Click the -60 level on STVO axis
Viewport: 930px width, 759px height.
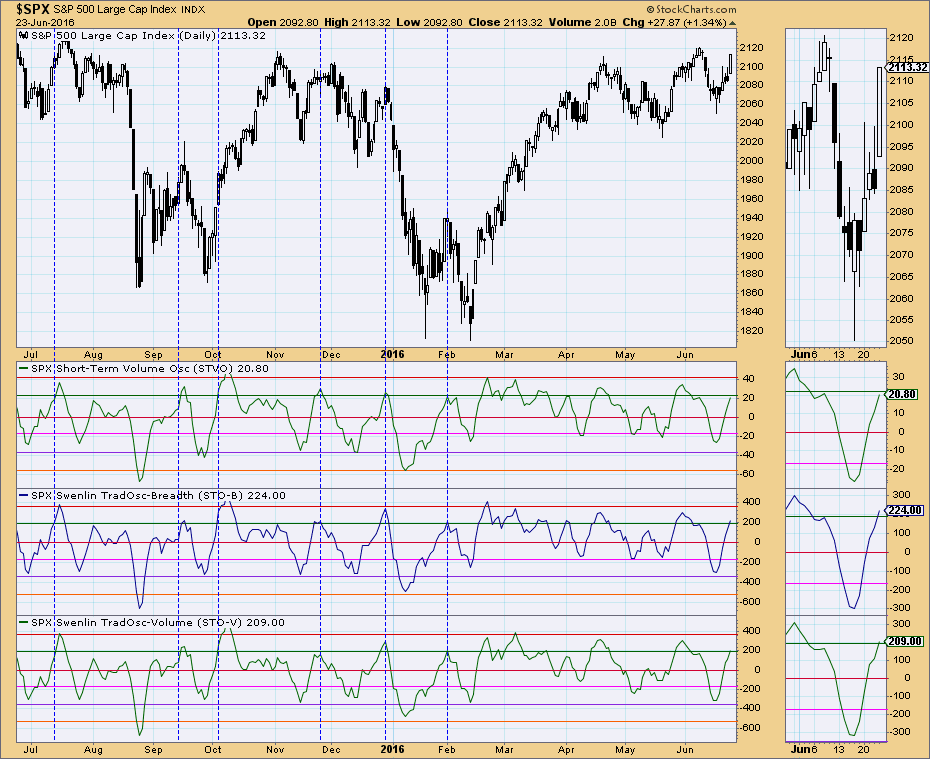click(747, 473)
